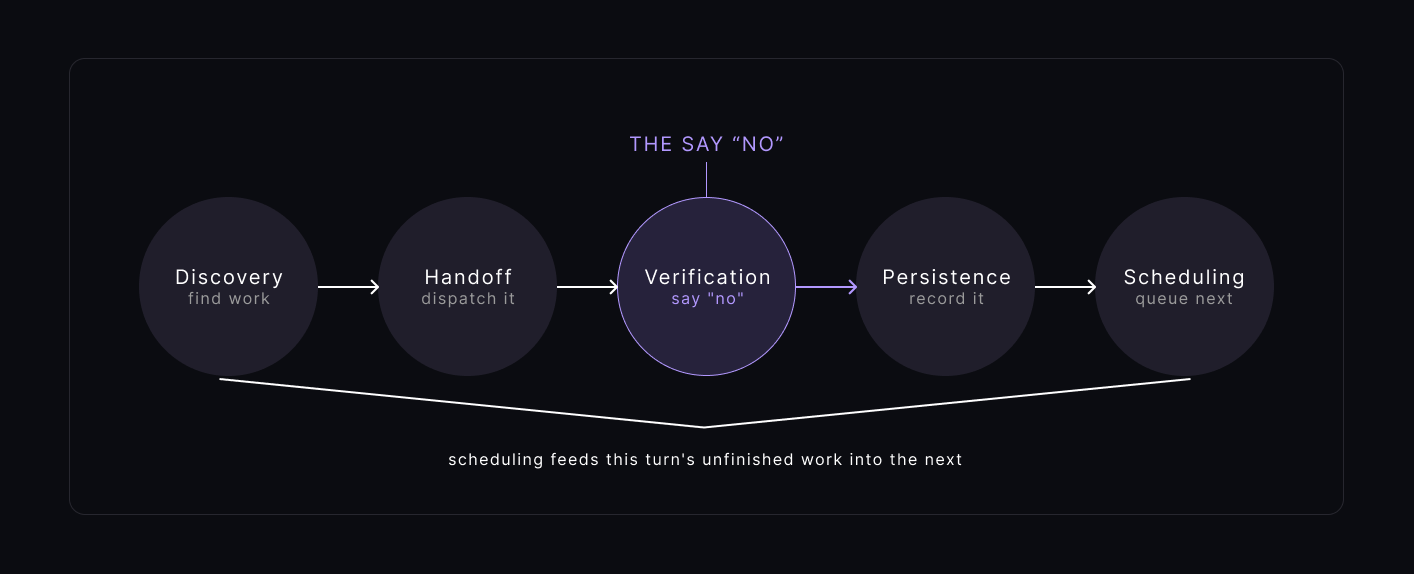Click the feedback line's right segment under Scheduling
This screenshot has height=574, width=1414.
coord(948,403)
